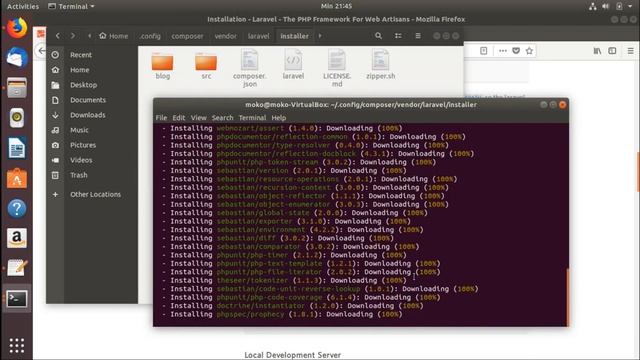Image resolution: width=640 pixels, height=360 pixels.
Task: Go back in the file manager
Action: point(58,36)
